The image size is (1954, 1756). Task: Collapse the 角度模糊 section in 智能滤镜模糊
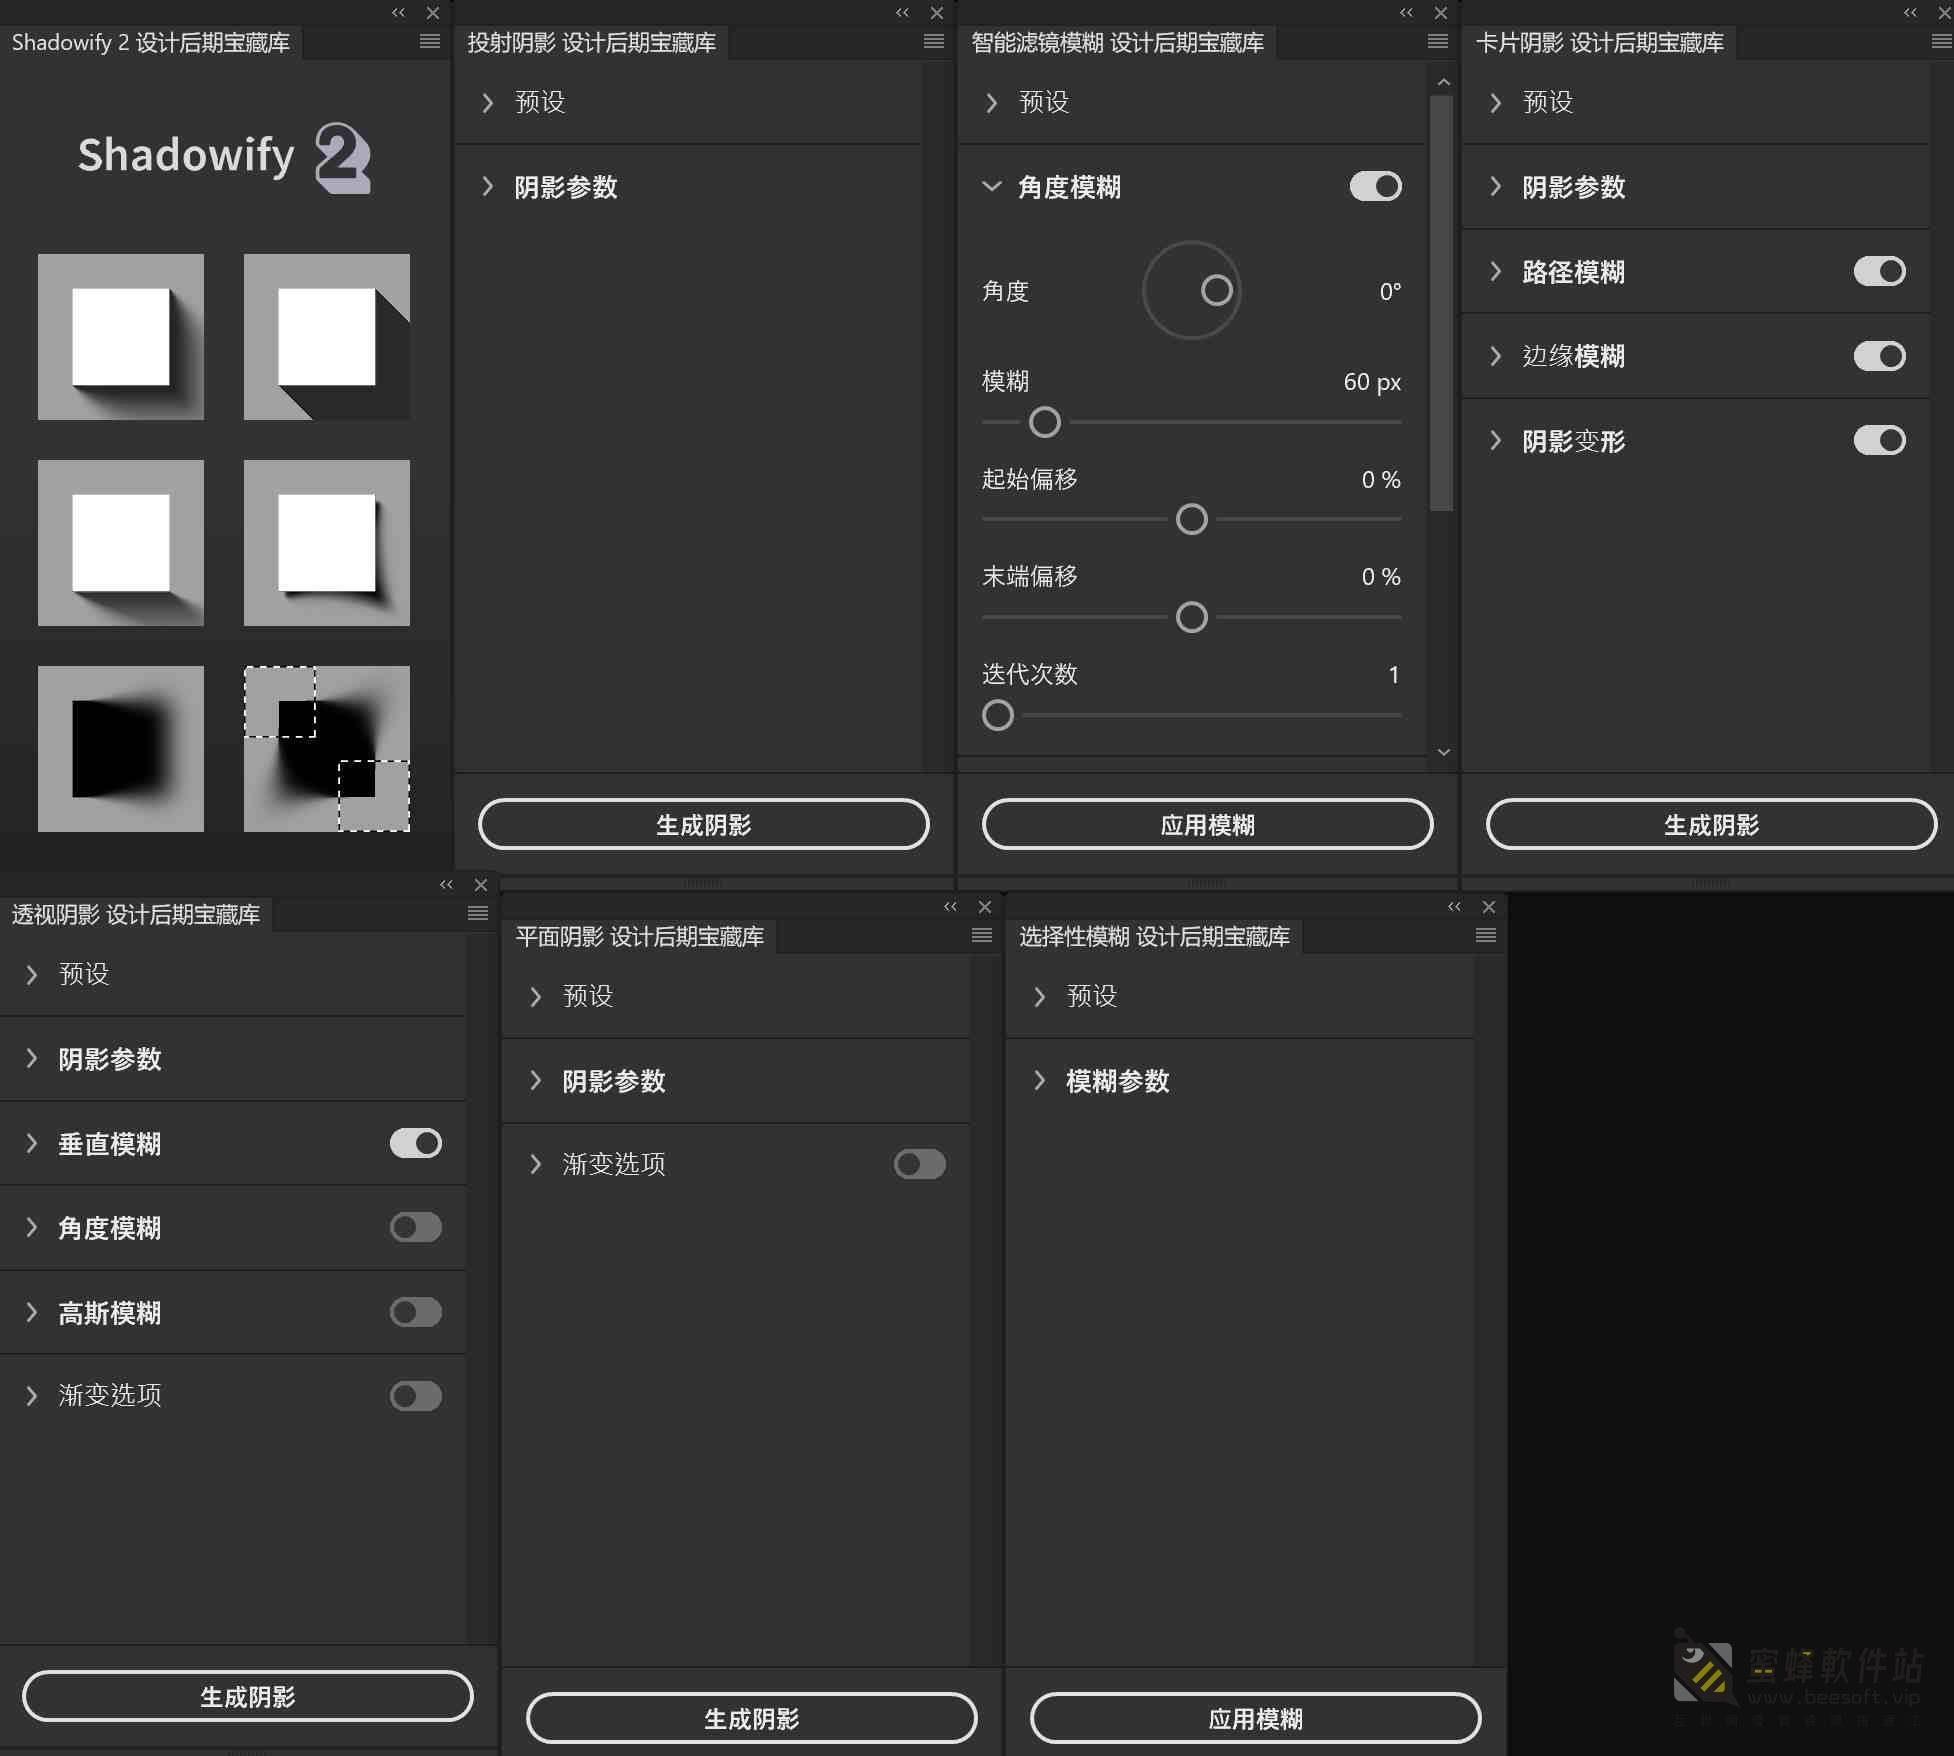[991, 187]
